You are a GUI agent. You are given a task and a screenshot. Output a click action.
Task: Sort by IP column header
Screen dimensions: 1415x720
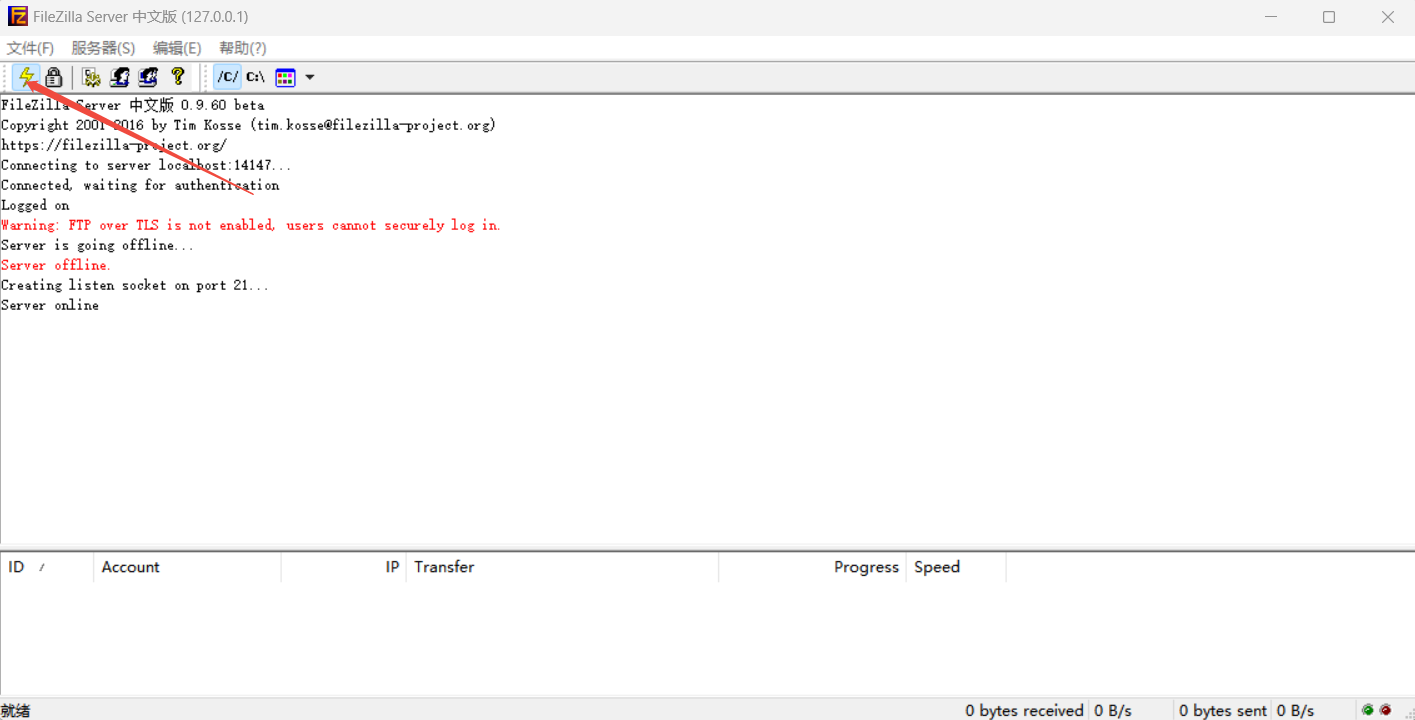pyautogui.click(x=343, y=567)
